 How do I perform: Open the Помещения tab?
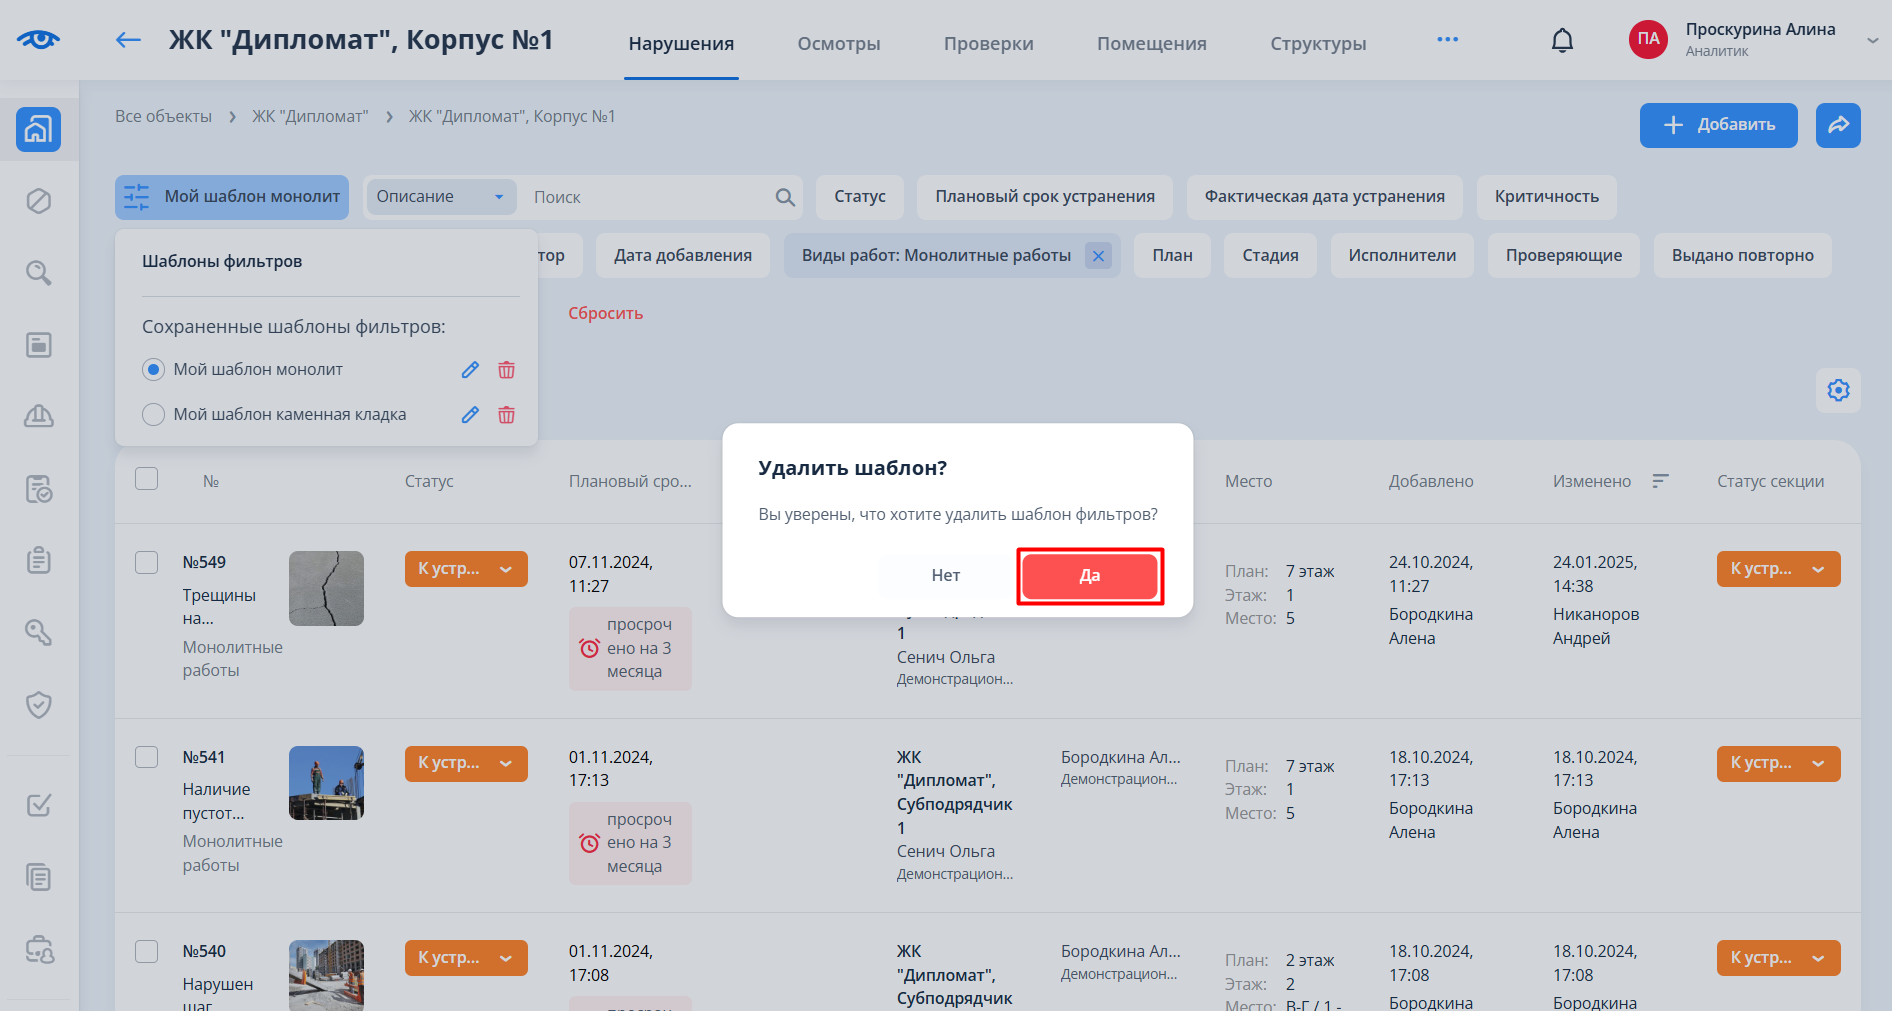pos(1151,44)
